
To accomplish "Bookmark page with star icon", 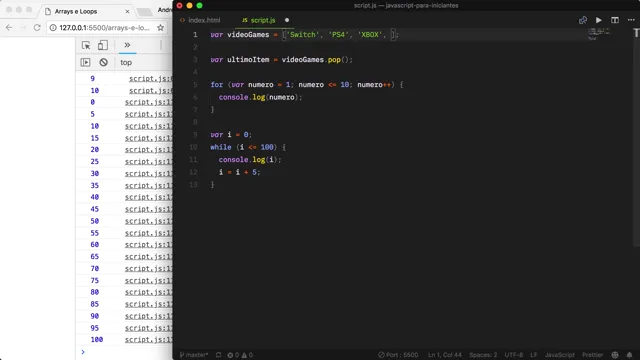I will tap(160, 27).
